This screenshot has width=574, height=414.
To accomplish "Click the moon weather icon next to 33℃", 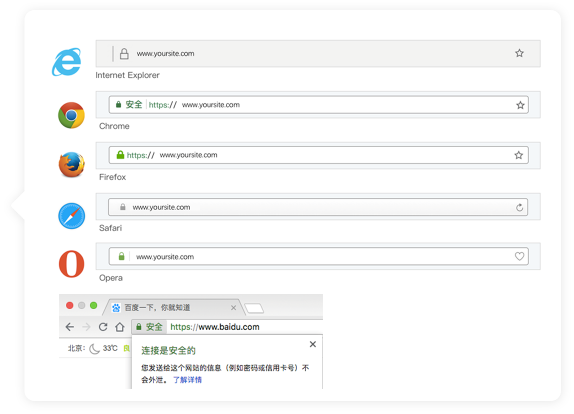I will (94, 348).
